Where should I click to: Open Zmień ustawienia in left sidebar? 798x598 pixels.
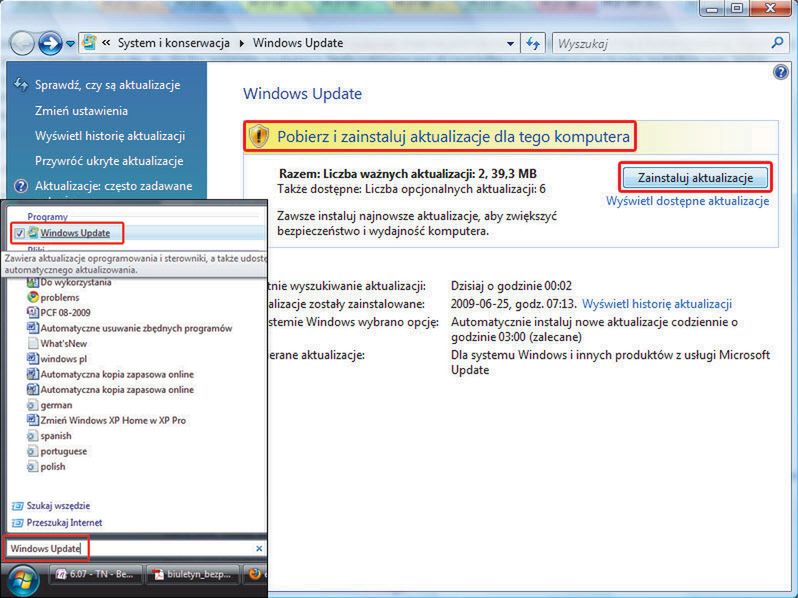pos(81,111)
